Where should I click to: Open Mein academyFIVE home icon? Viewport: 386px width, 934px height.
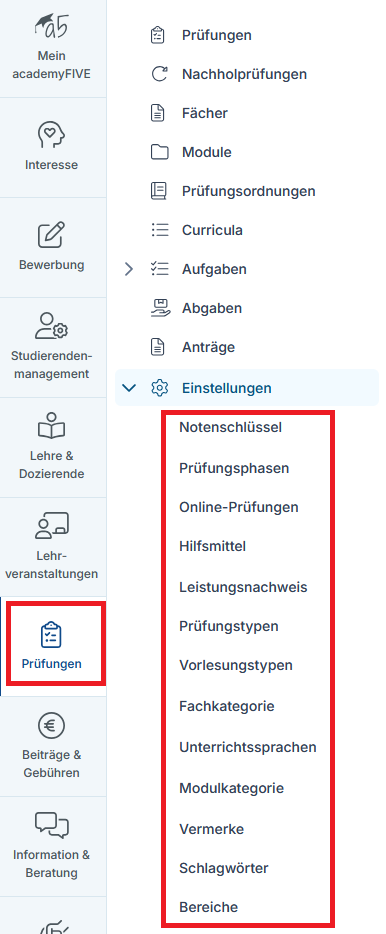click(x=51, y=27)
